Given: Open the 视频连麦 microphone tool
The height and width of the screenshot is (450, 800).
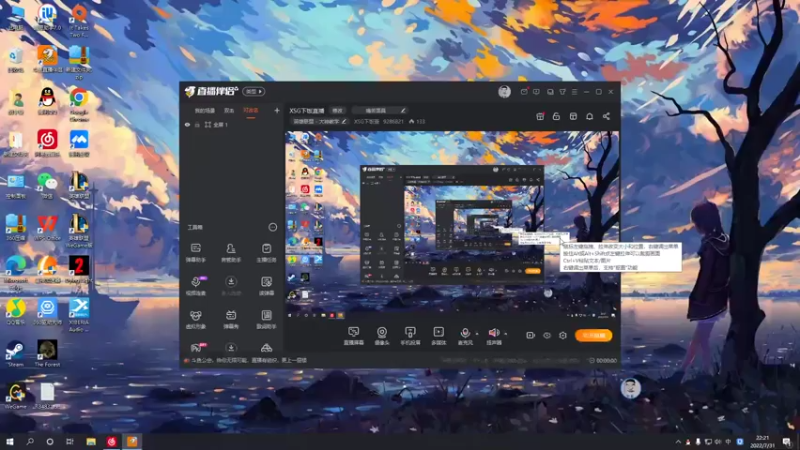Looking at the screenshot, I should (195, 286).
